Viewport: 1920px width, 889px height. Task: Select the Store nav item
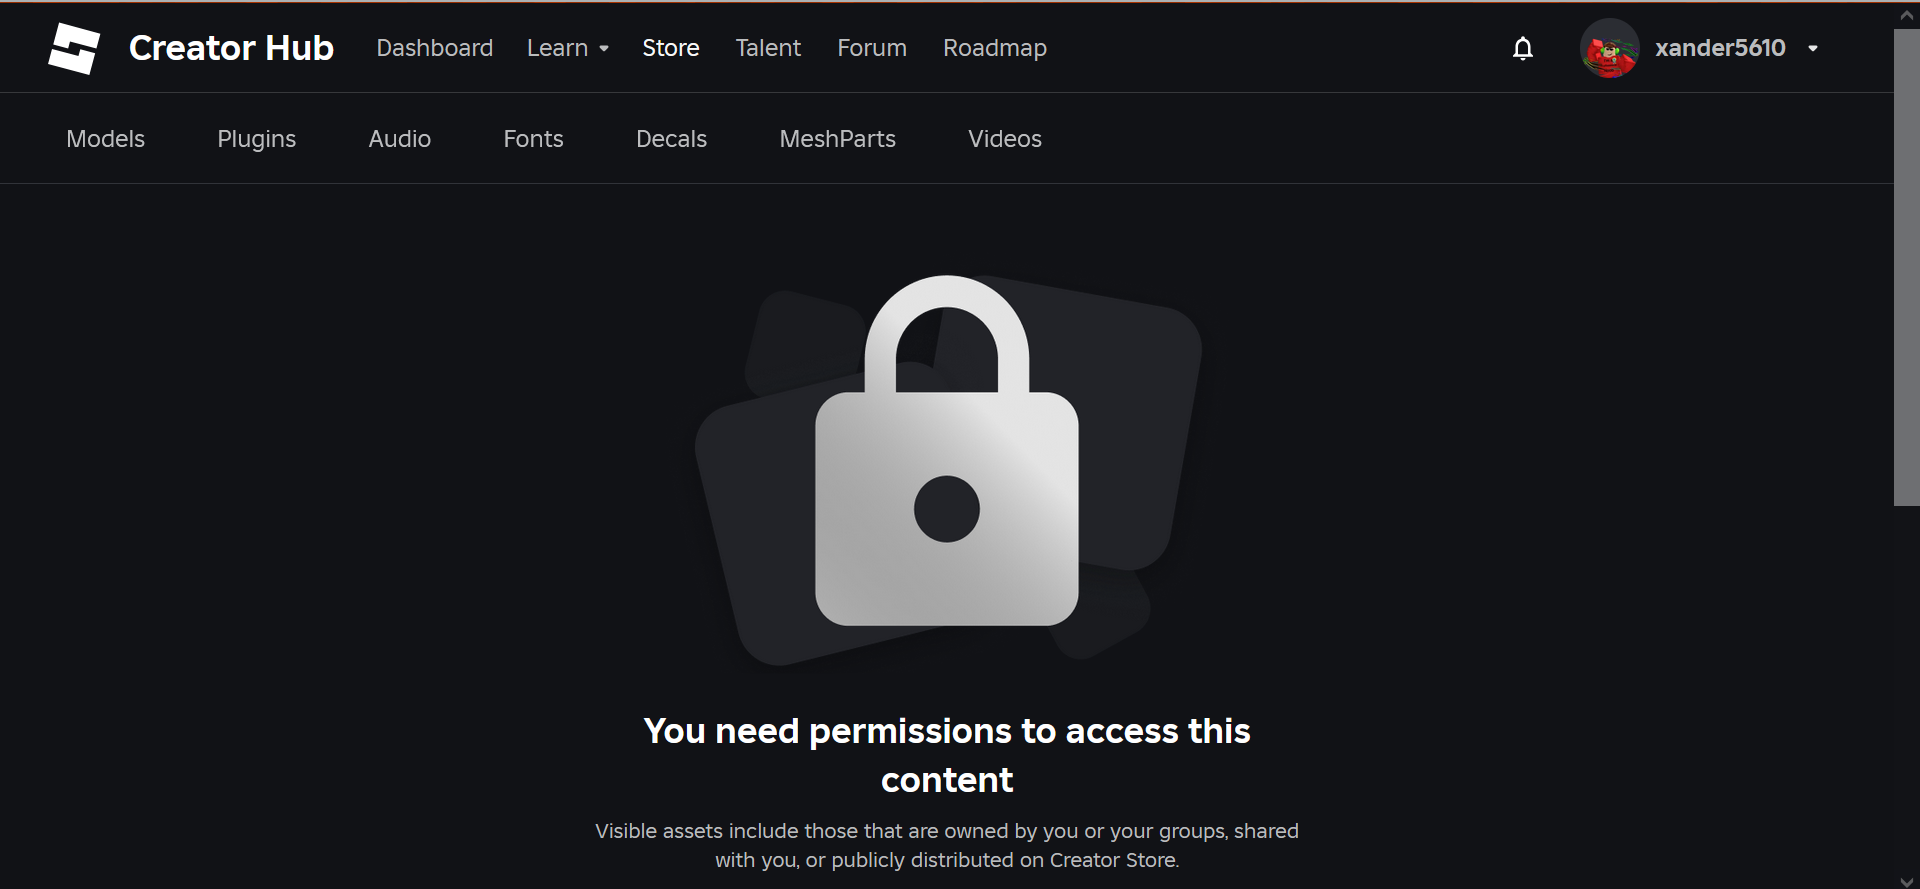(671, 48)
